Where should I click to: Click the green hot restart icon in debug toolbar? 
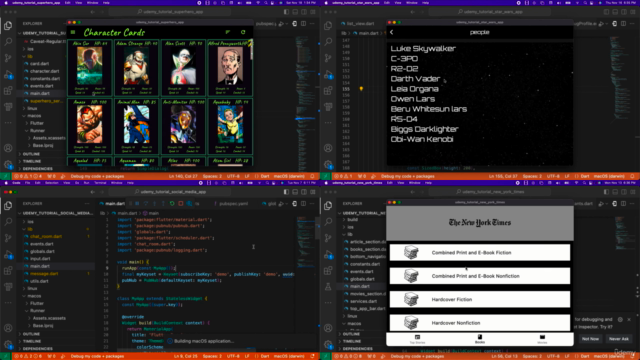(x=172, y=203)
